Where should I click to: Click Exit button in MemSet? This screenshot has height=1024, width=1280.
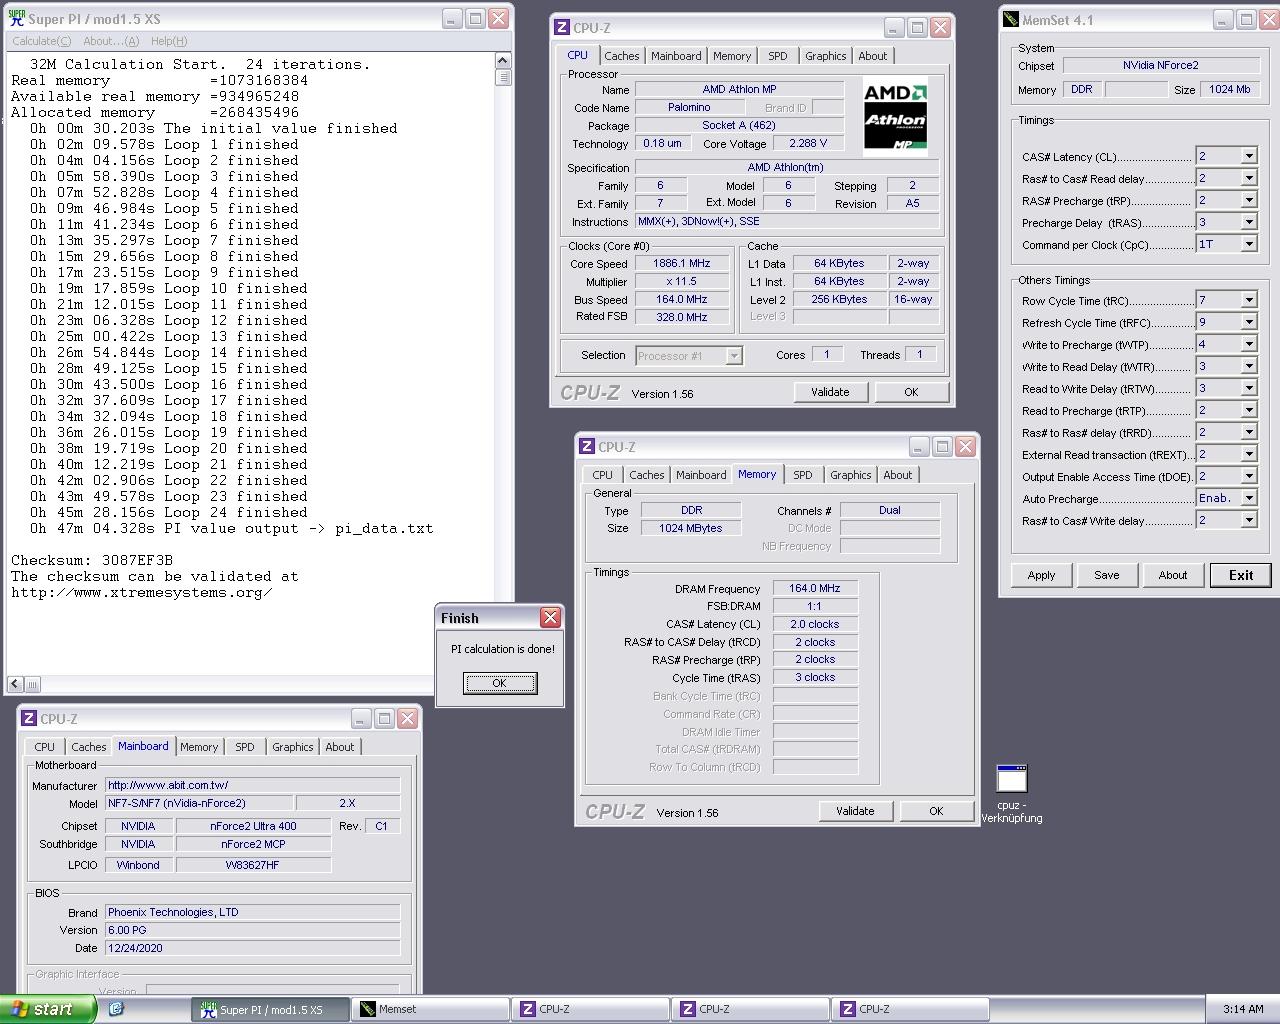[x=1241, y=575]
